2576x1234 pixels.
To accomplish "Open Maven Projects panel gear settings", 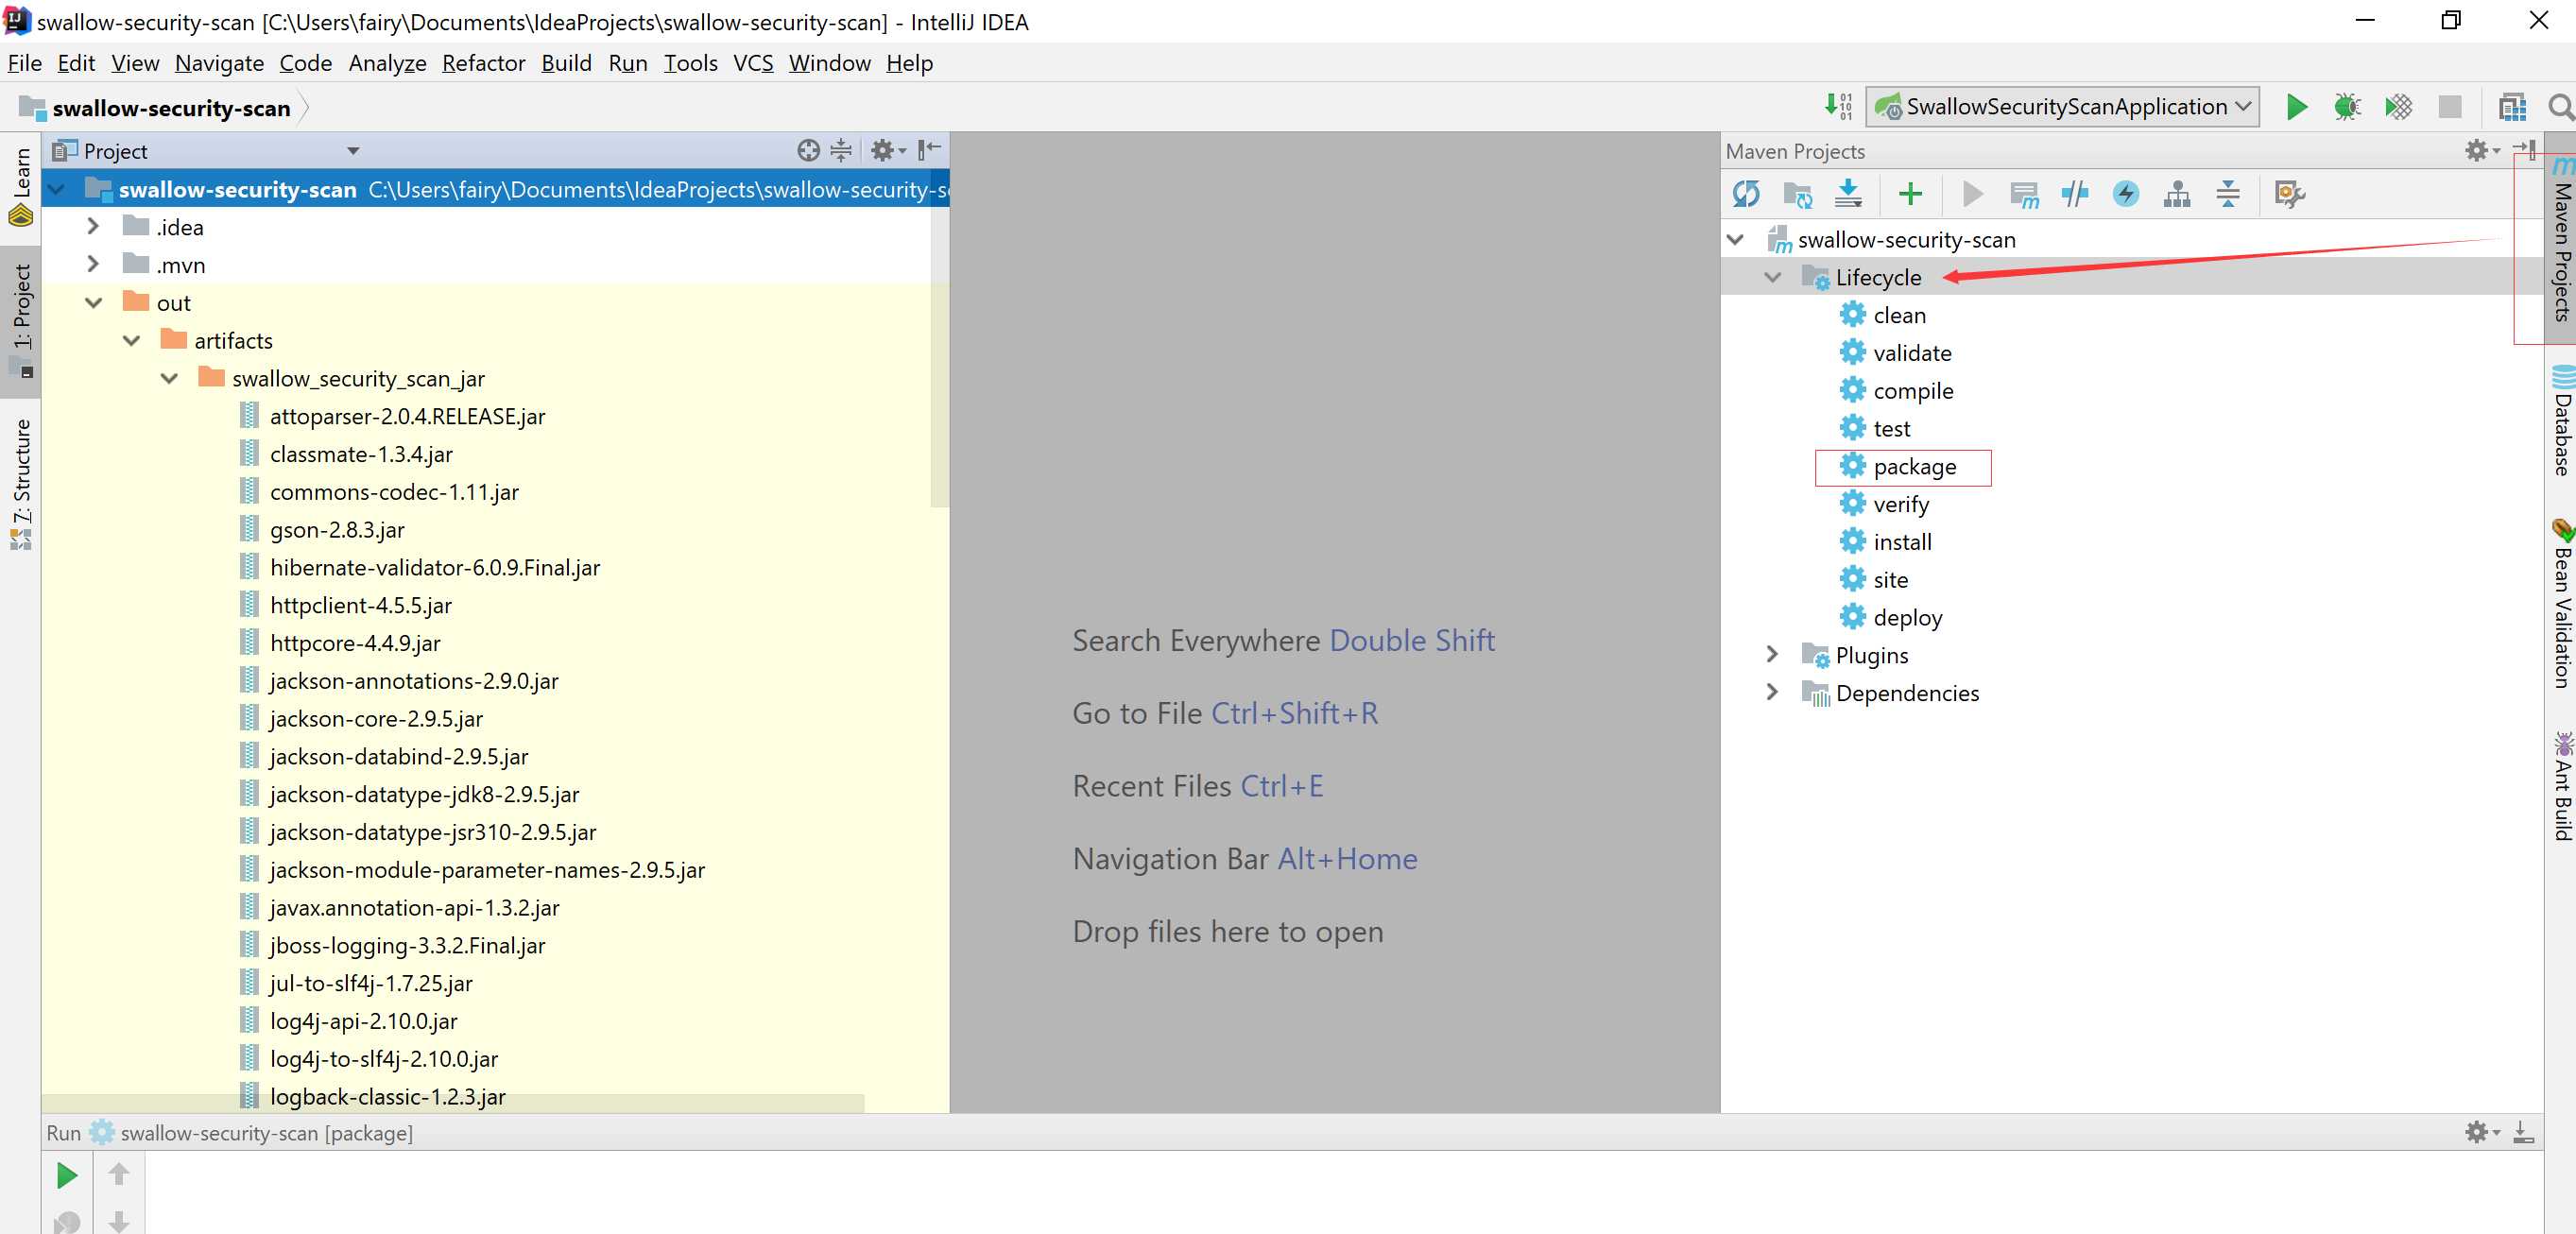I will 2481,150.
